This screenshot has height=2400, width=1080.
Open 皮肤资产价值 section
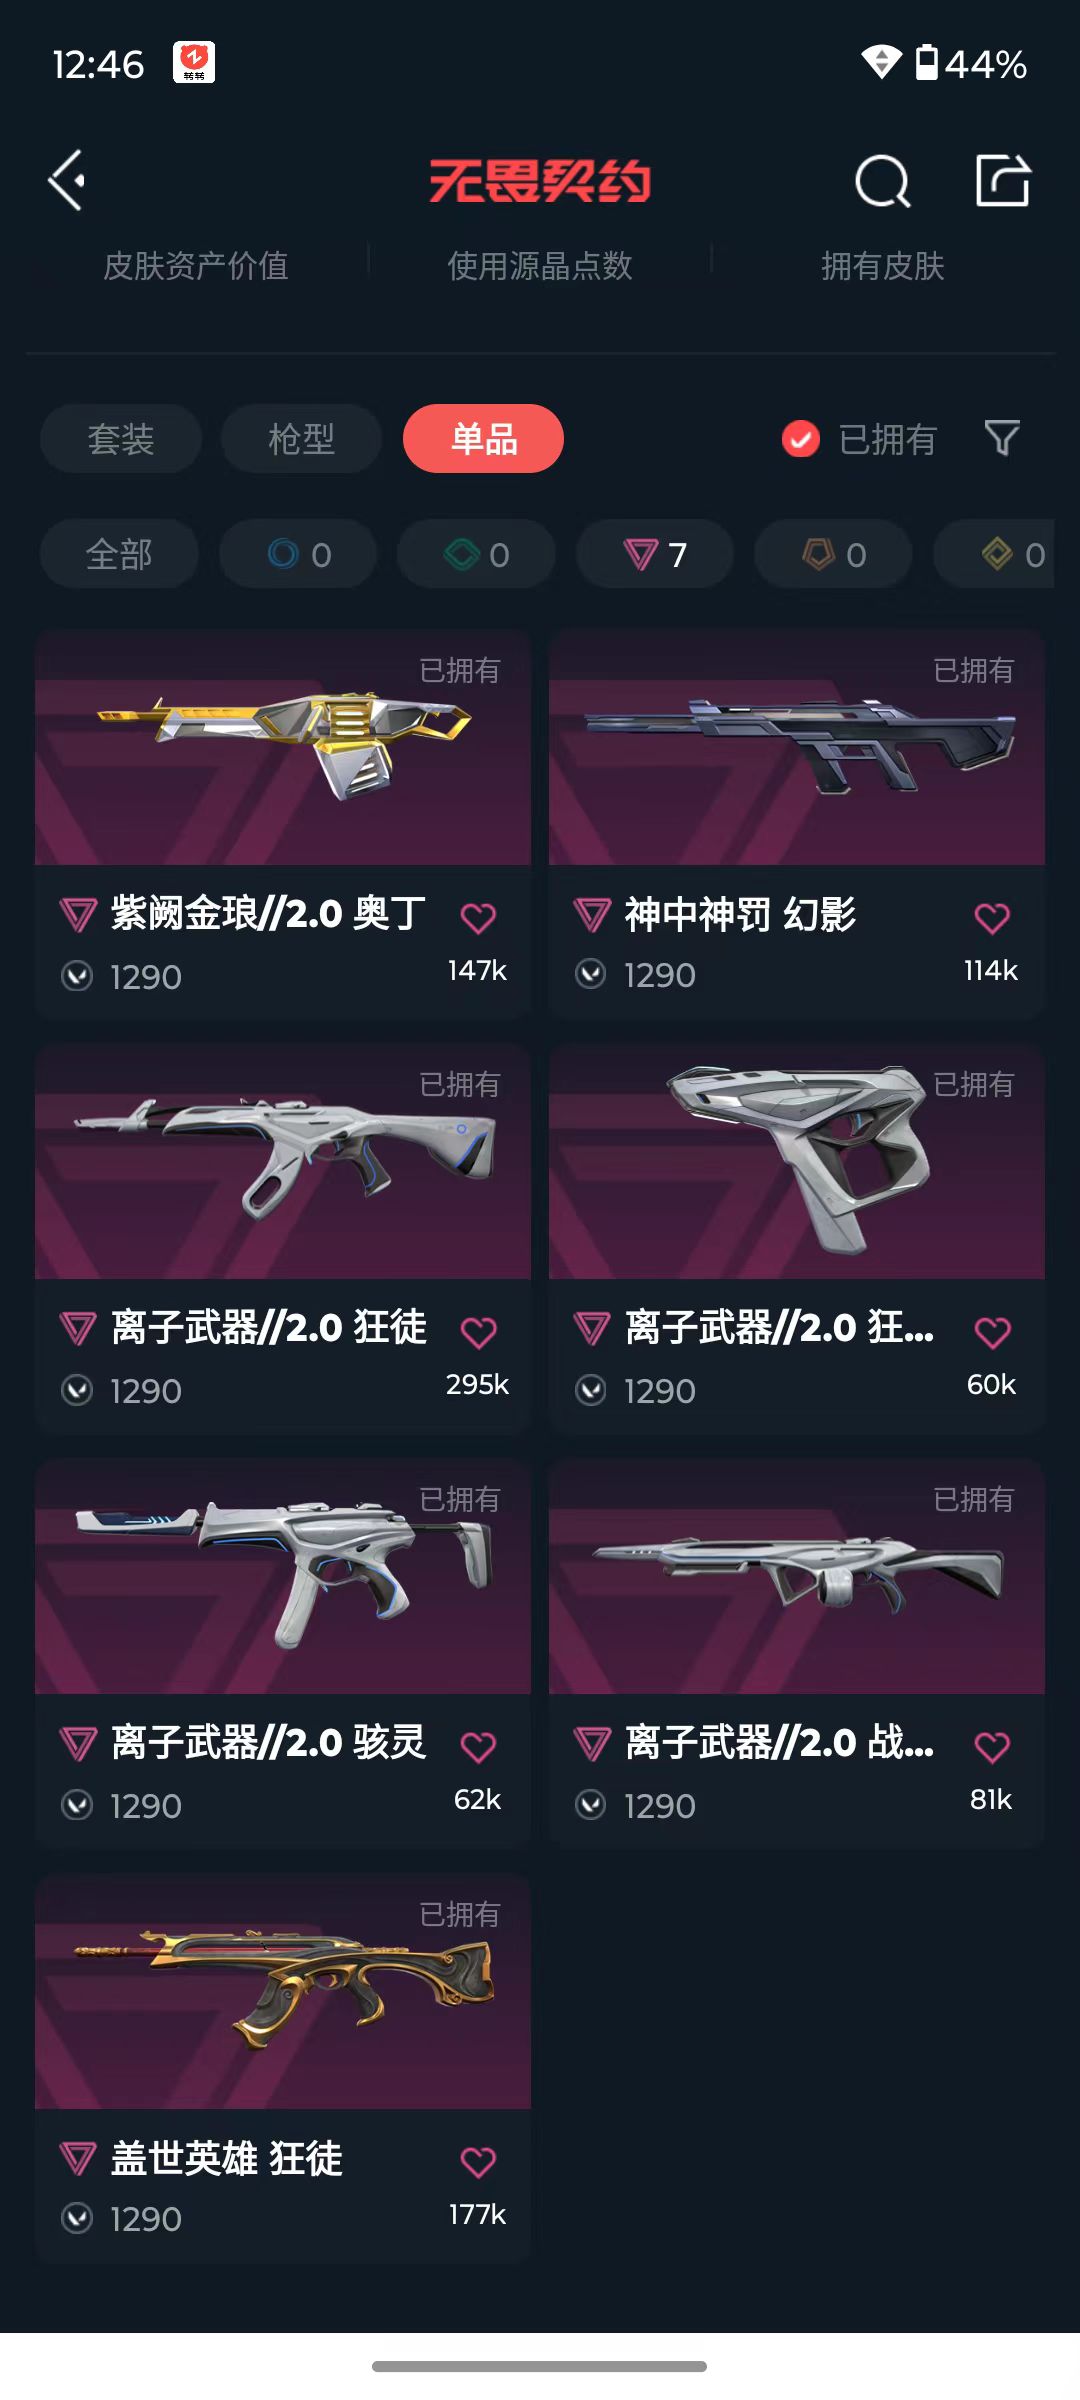[x=196, y=266]
